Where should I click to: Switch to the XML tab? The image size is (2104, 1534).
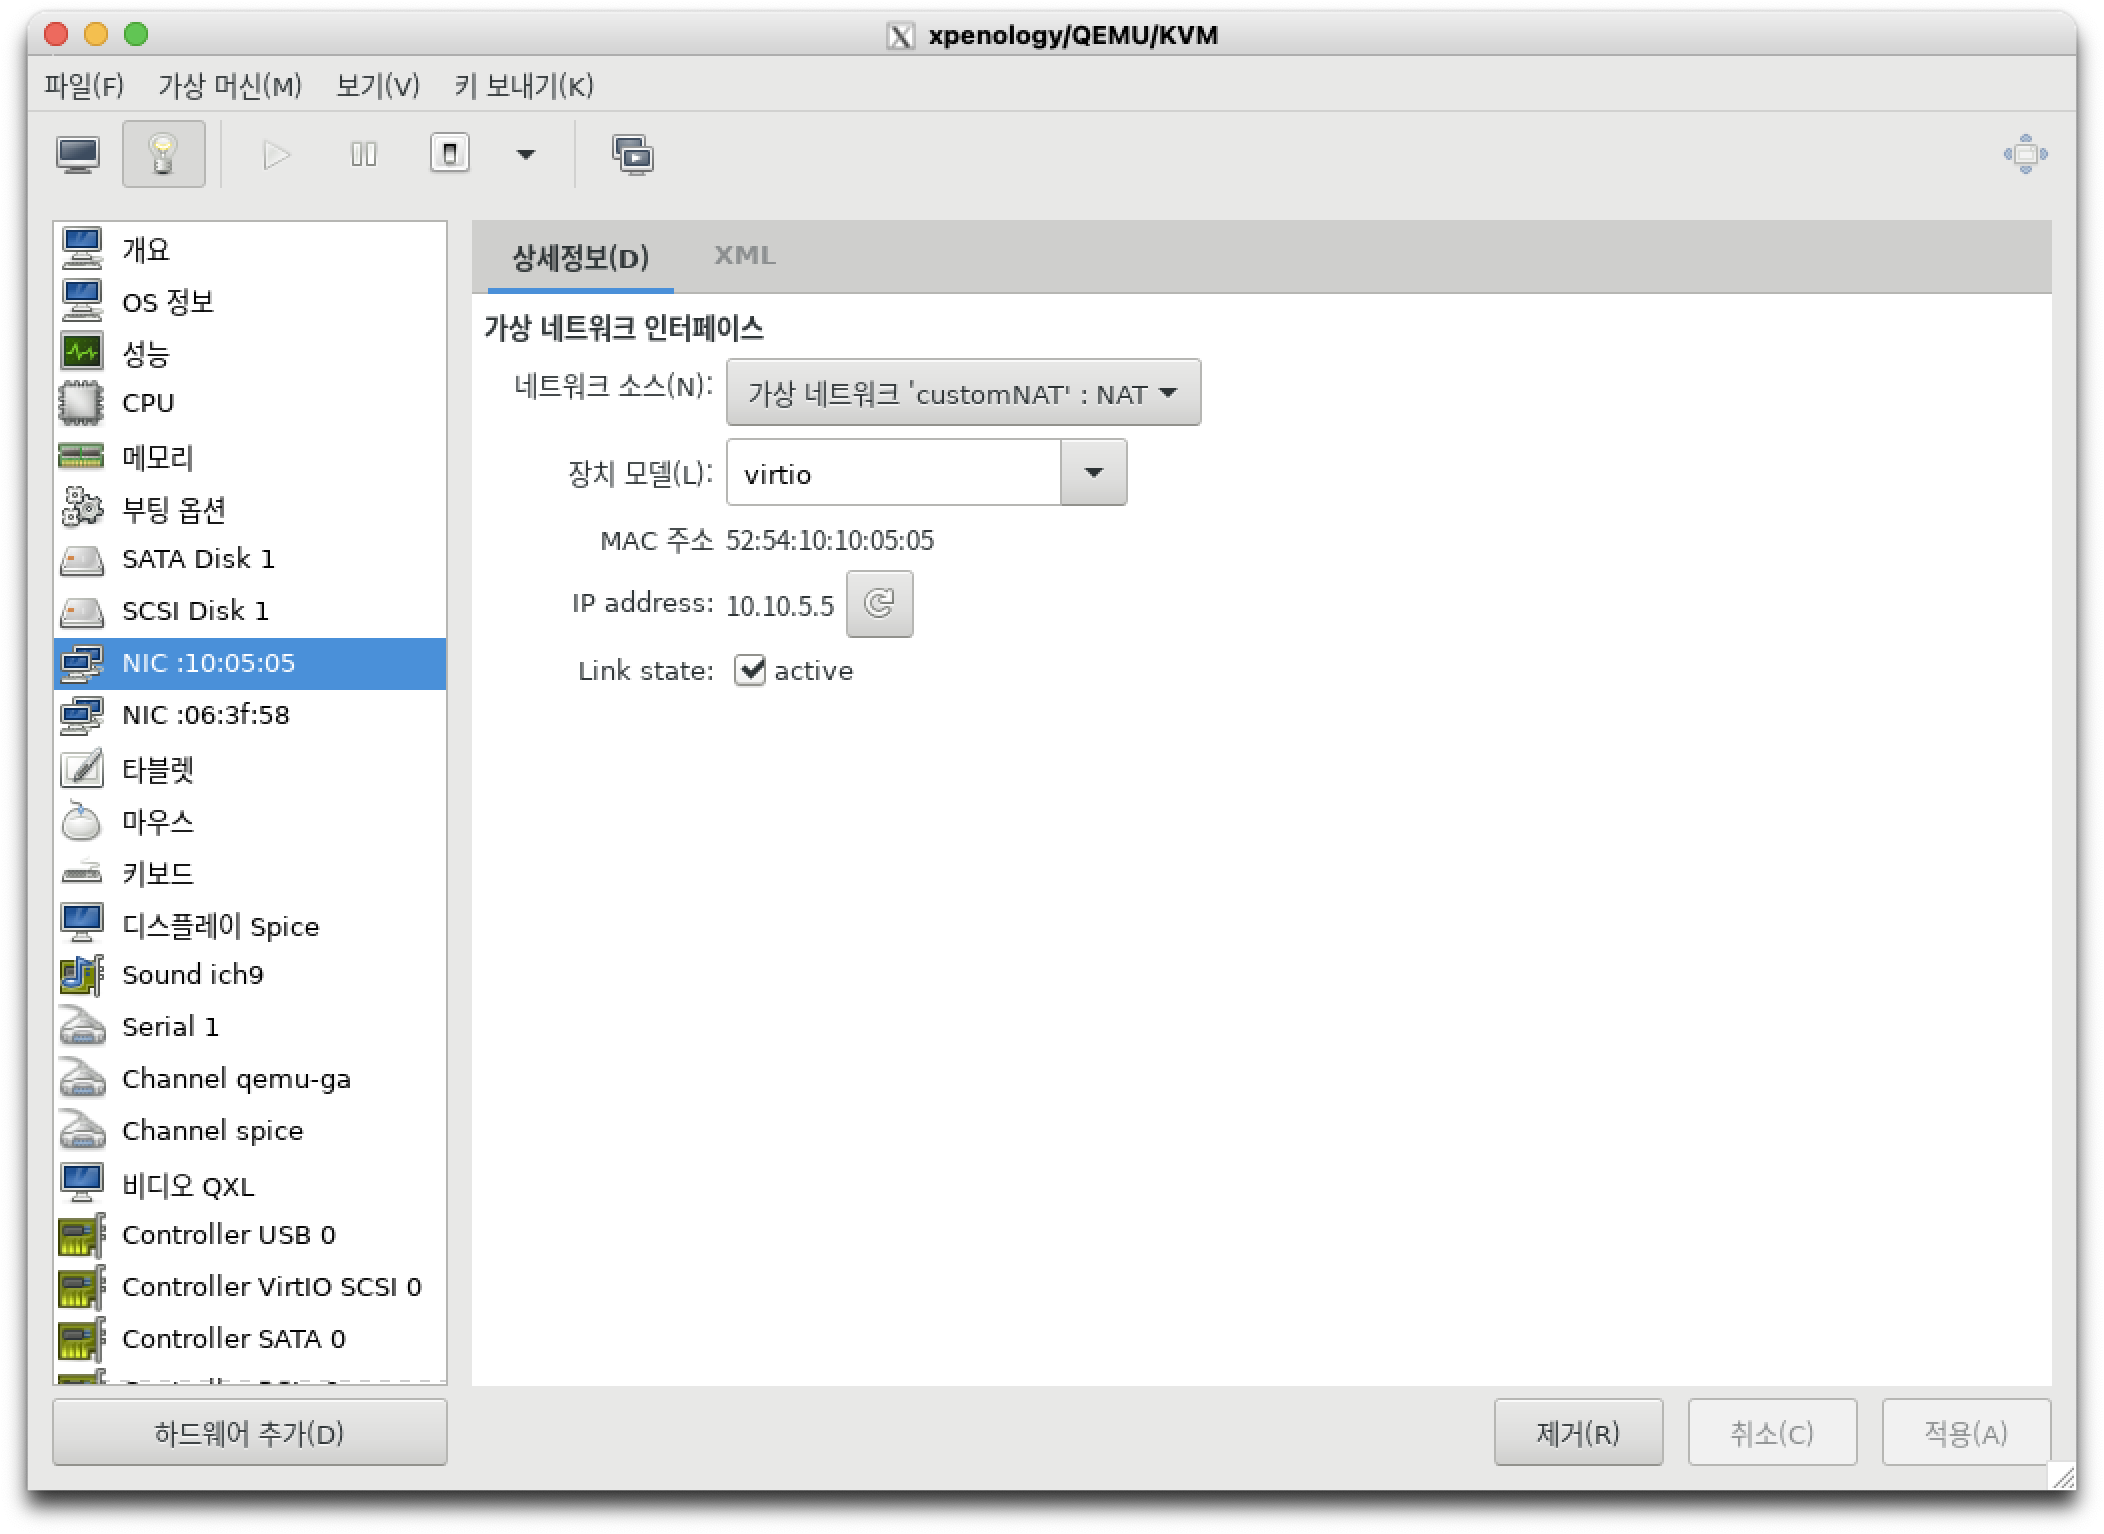744,256
